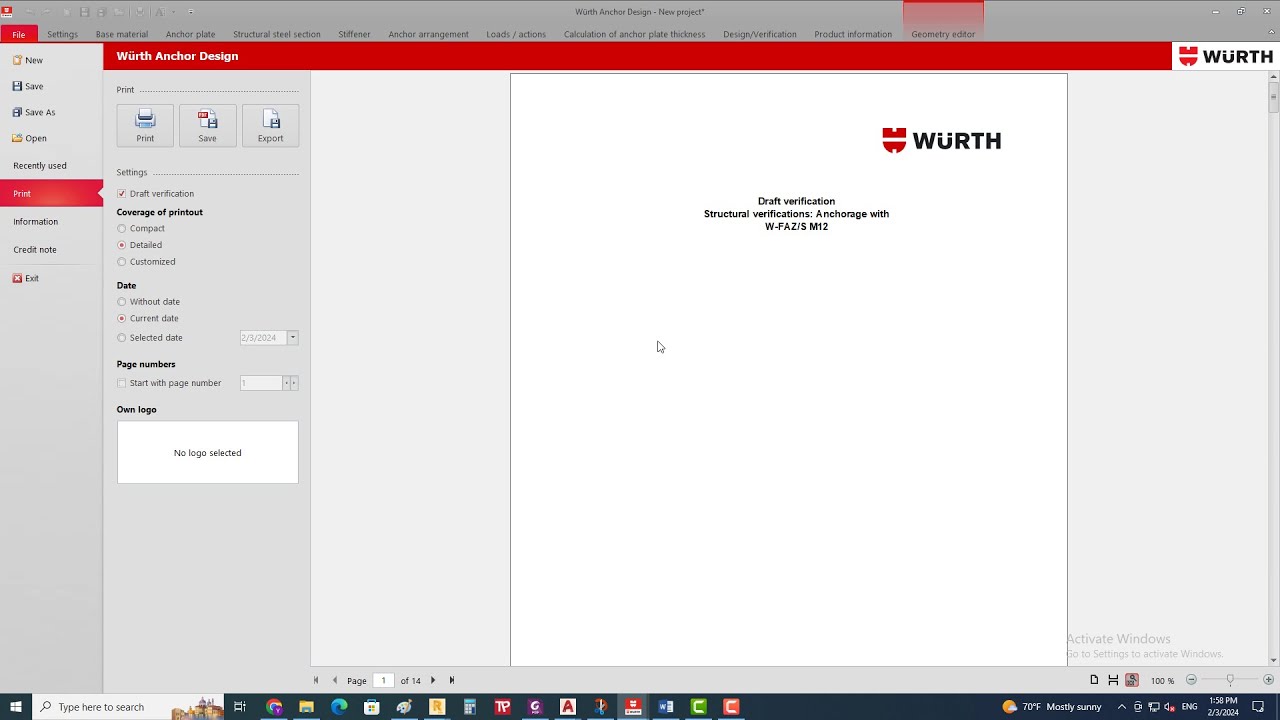This screenshot has width=1280, height=720.
Task: Open the Geometry editor tab
Action: point(943,34)
